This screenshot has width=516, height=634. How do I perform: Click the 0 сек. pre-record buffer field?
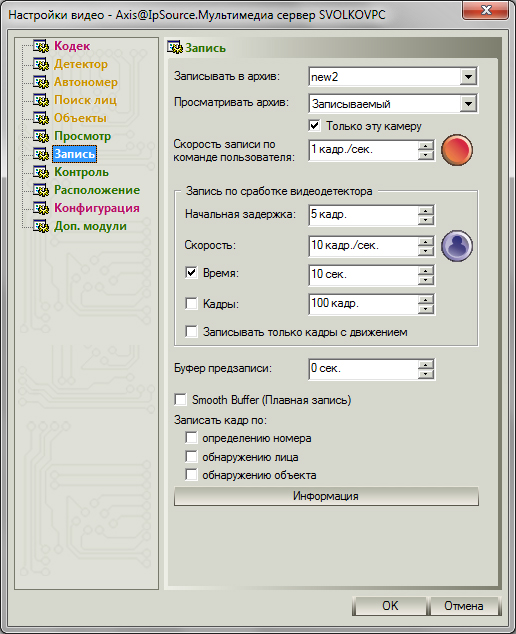click(x=363, y=369)
